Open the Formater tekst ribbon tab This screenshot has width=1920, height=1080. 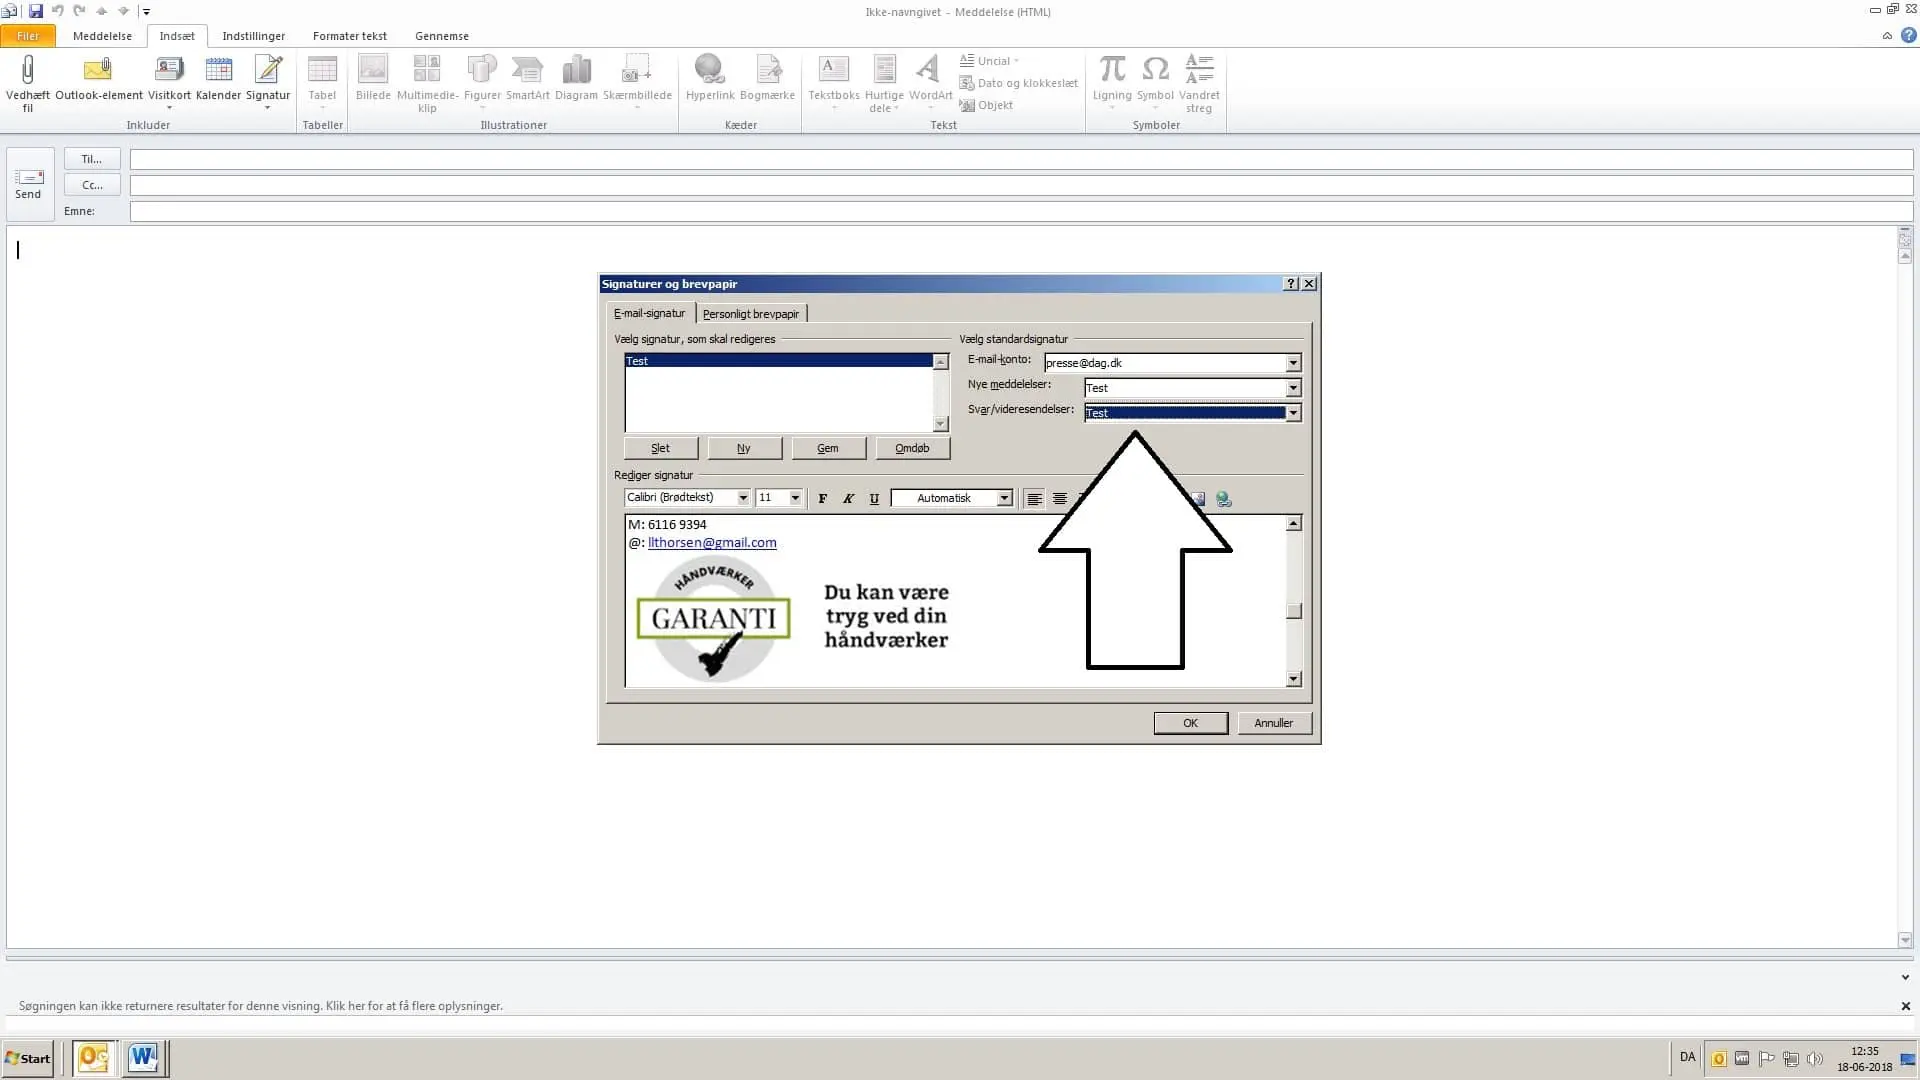pos(349,36)
